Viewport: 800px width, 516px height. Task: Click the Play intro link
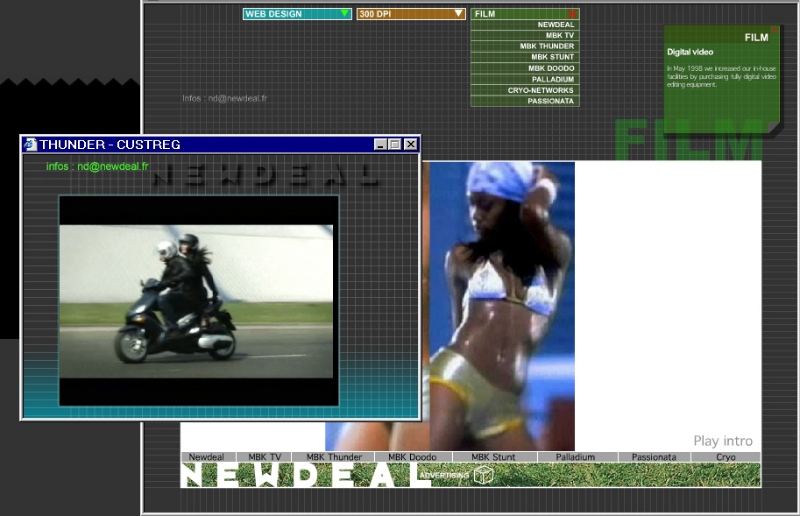(722, 440)
